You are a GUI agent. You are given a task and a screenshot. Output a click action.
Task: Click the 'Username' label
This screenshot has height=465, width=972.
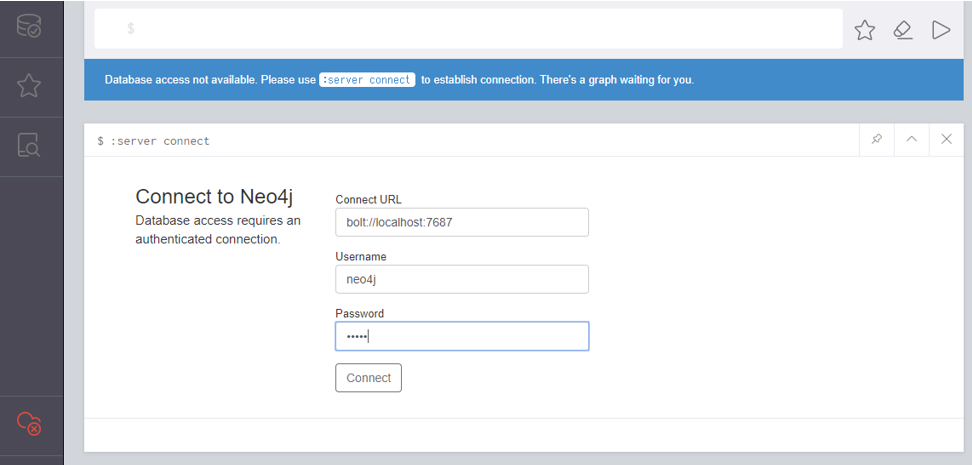[x=361, y=257]
